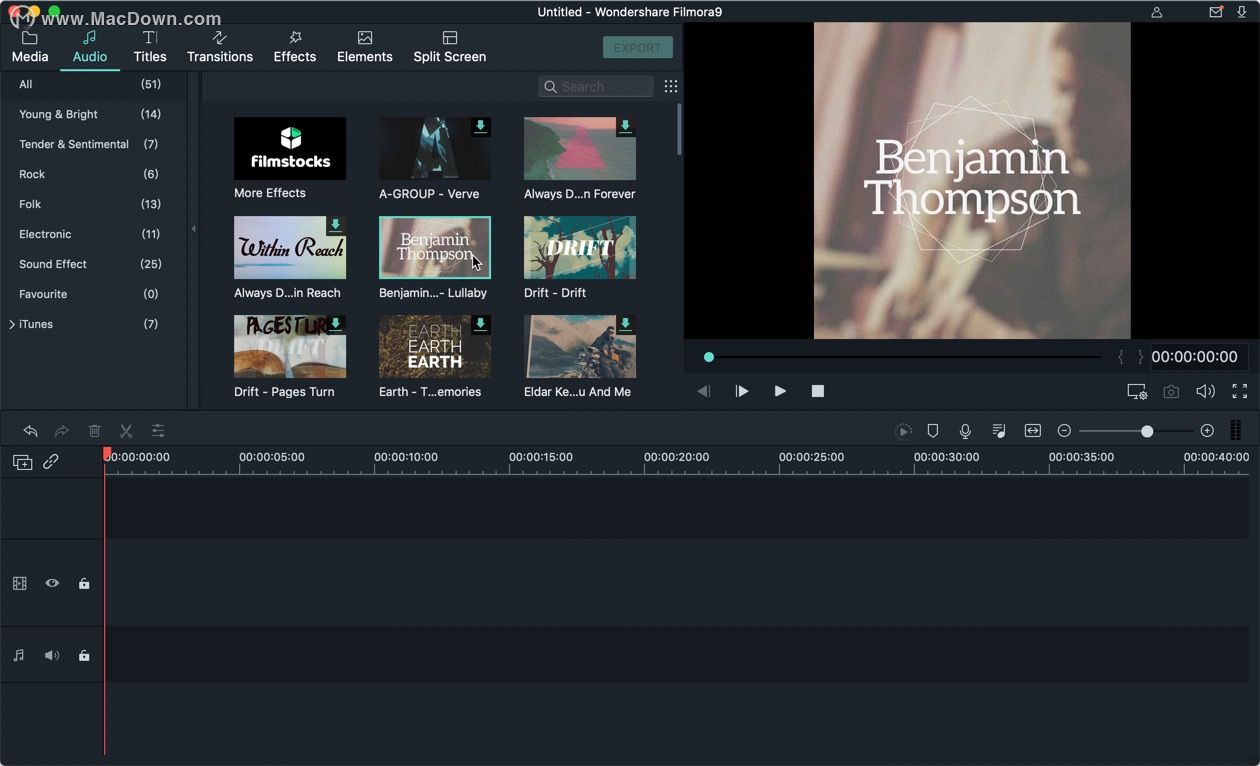Collapse the audio category sidebar arrow
The height and width of the screenshot is (766, 1260).
(x=193, y=229)
